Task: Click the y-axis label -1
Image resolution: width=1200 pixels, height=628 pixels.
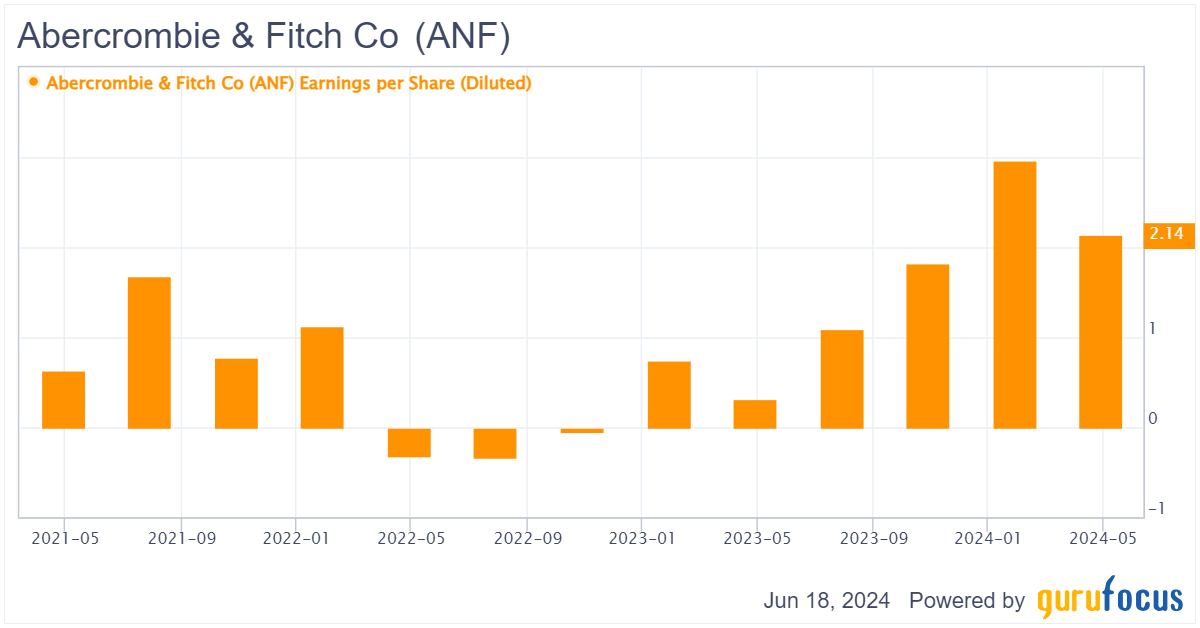Action: (1155, 510)
